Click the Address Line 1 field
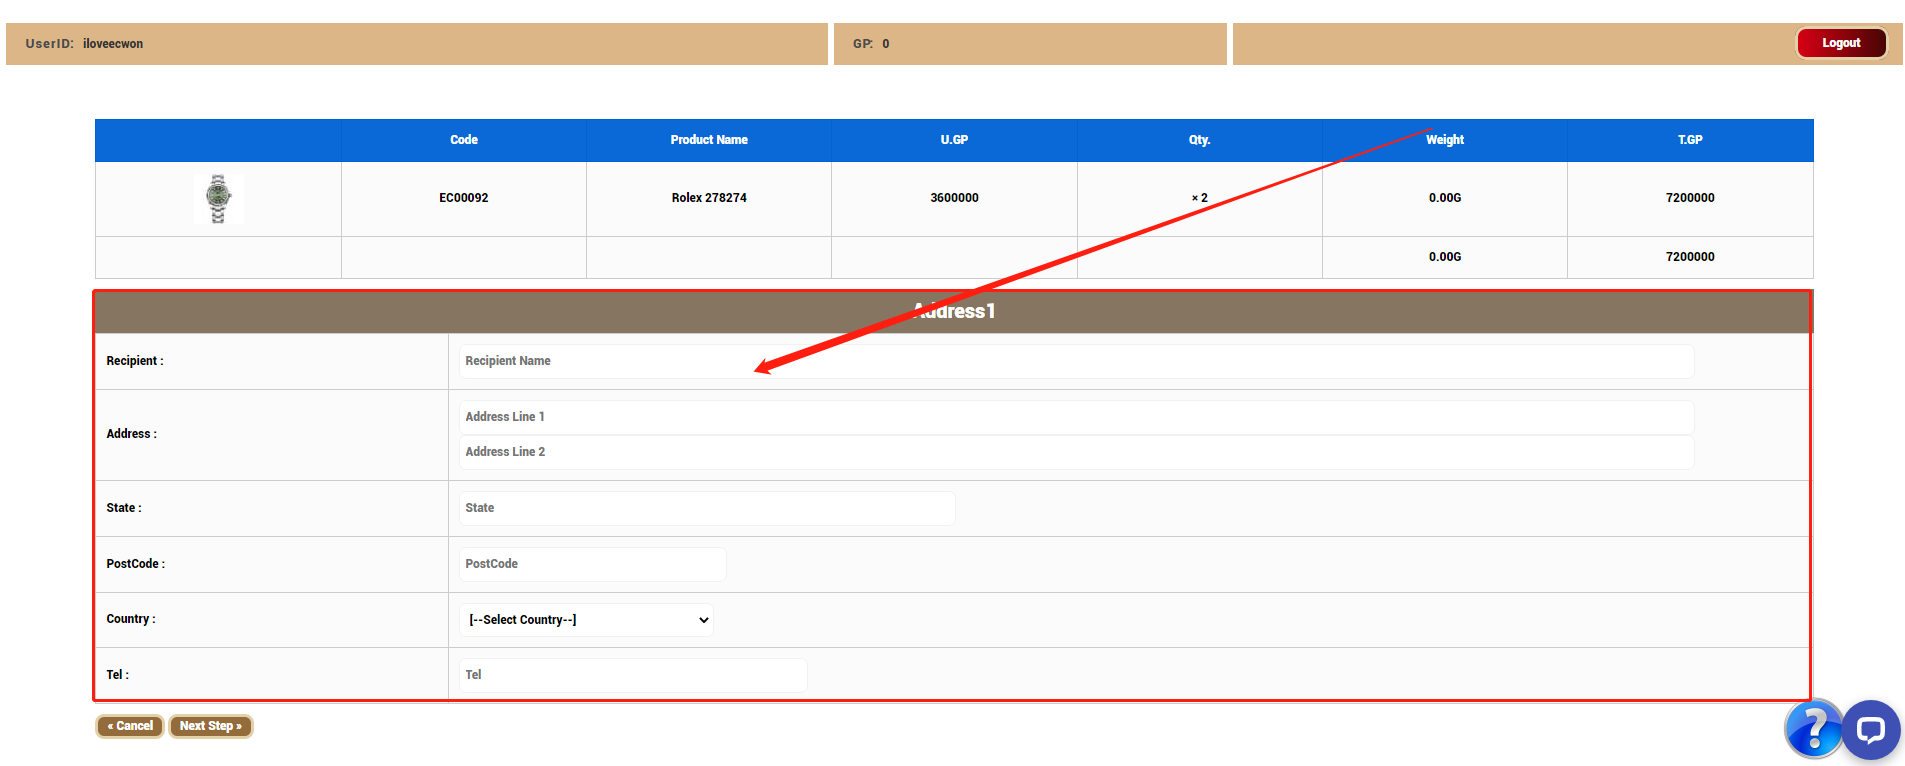 click(1075, 417)
